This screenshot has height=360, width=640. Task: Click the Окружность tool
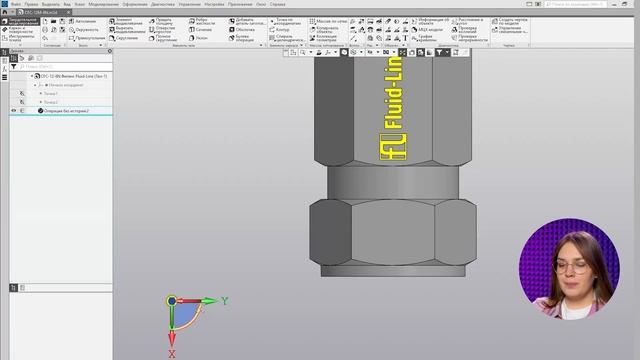[x=84, y=30]
